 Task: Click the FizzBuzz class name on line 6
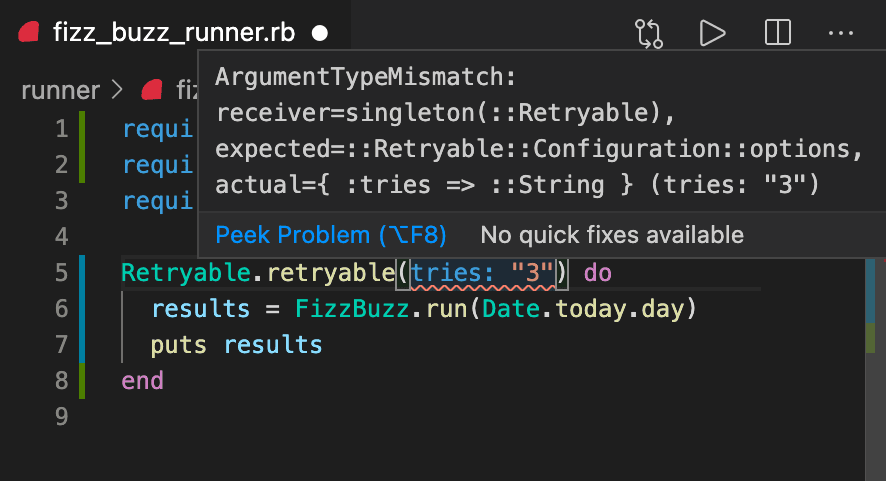[x=352, y=309]
